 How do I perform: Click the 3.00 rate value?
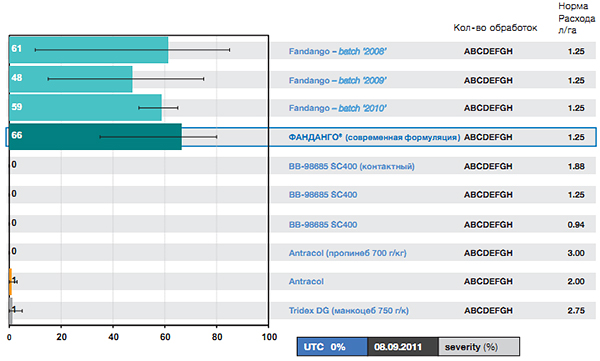point(576,253)
